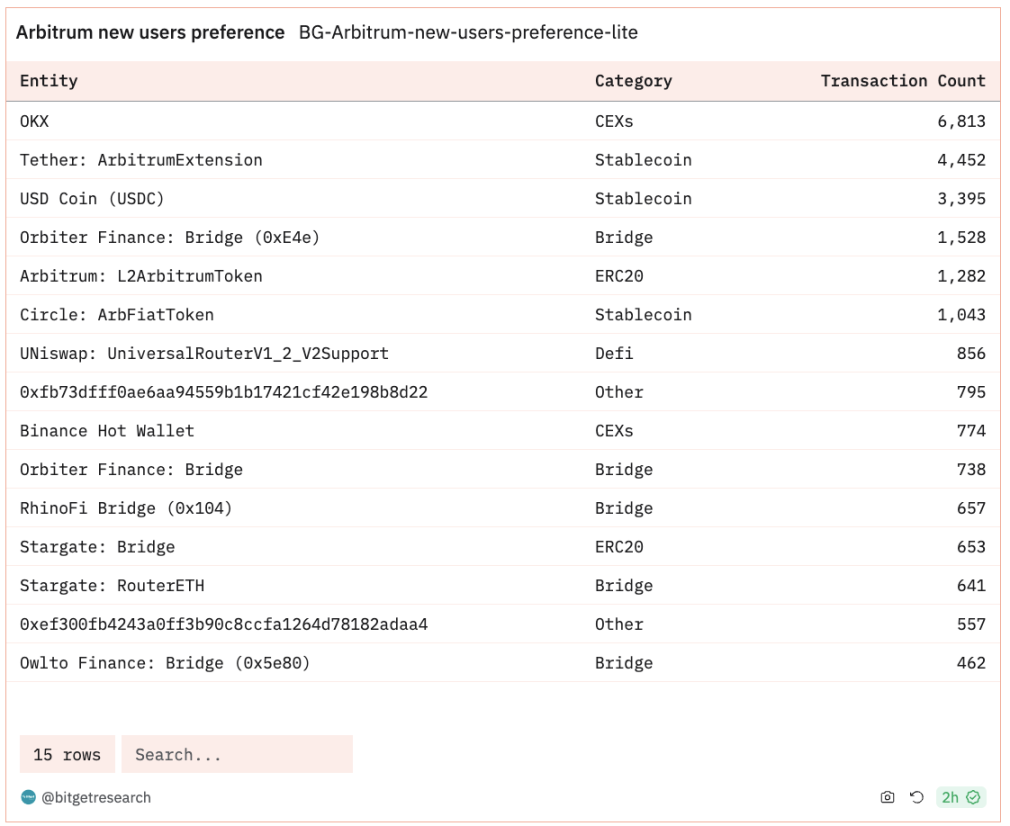Select the OKX entity cell
1010x826 pixels.
click(34, 121)
